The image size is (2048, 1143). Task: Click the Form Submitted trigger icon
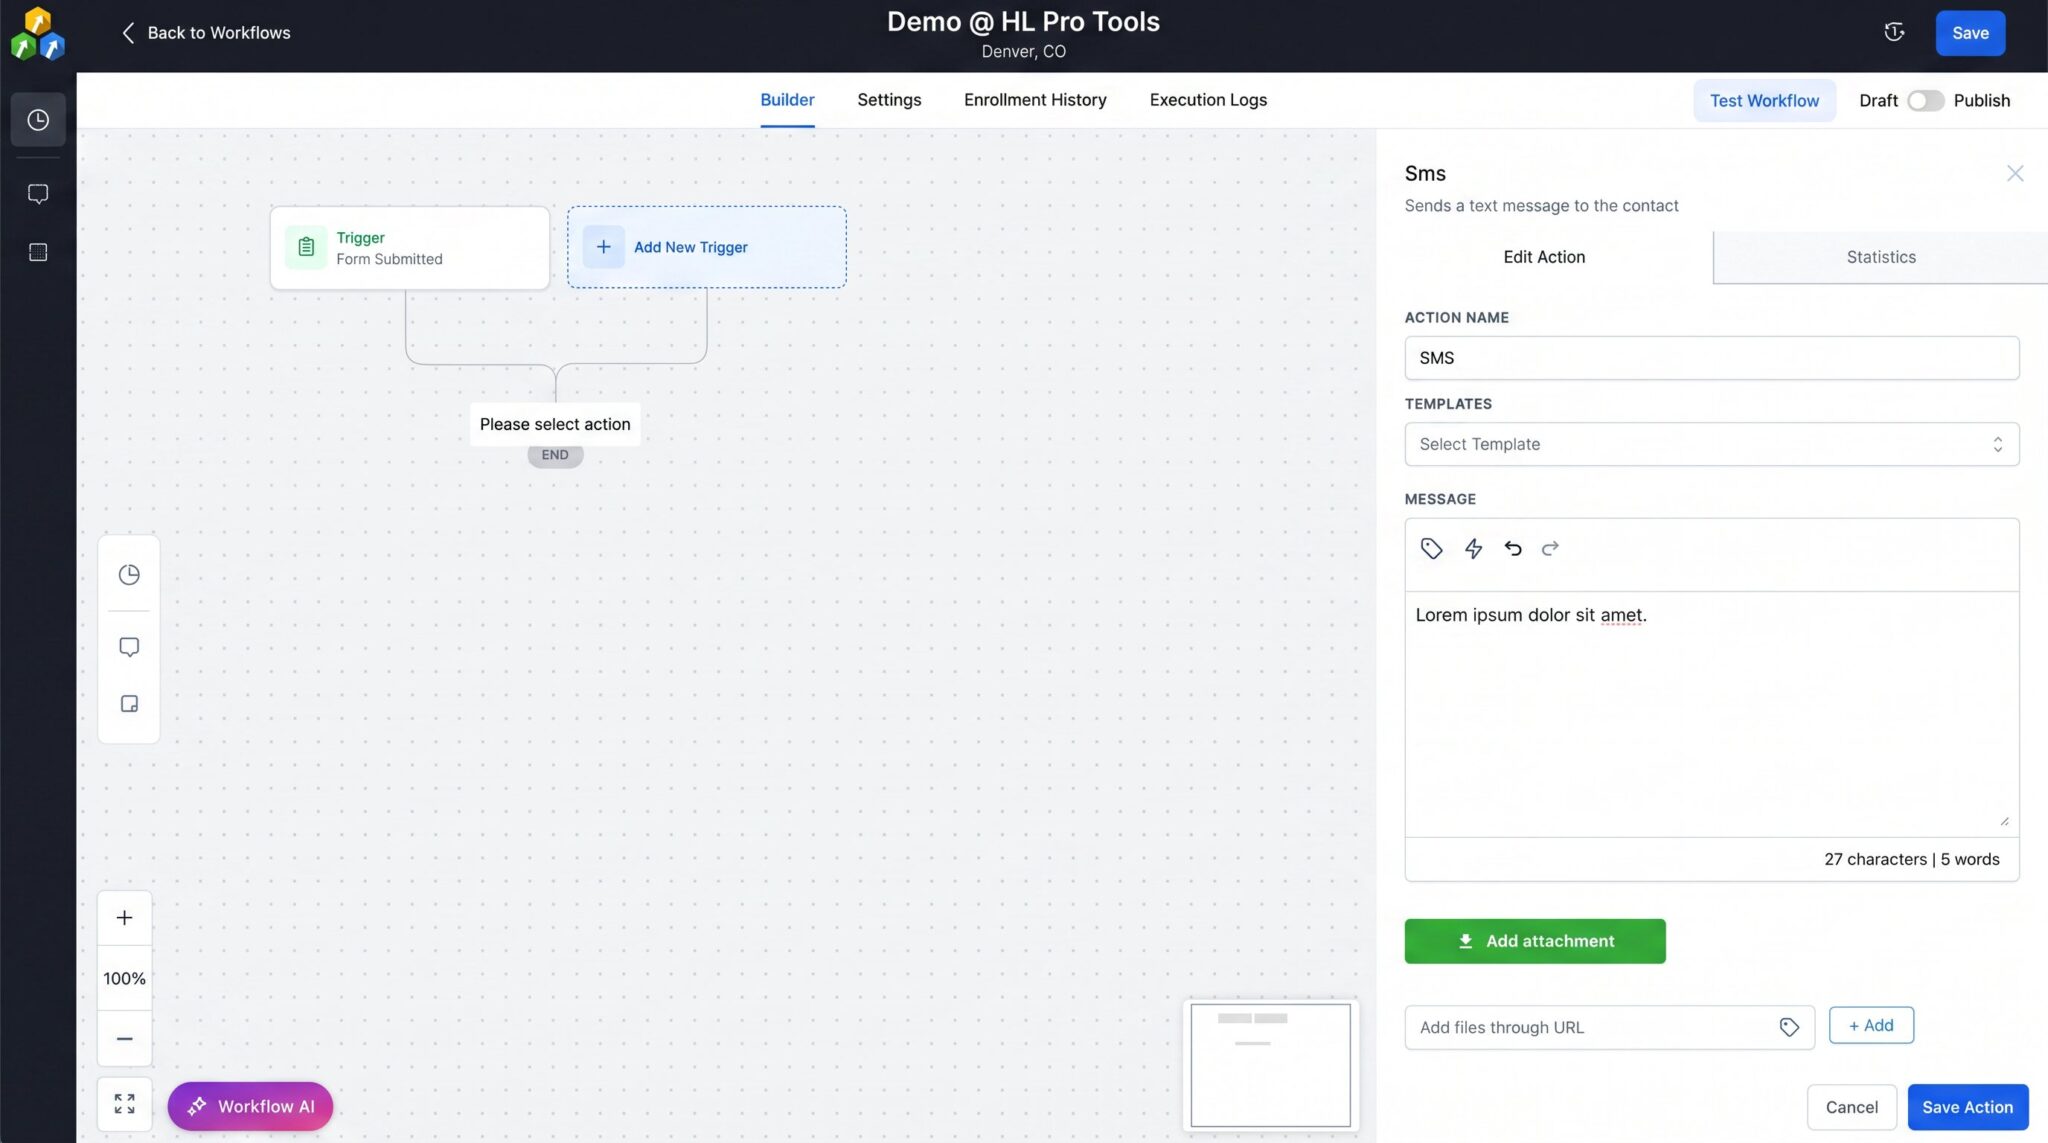tap(306, 247)
